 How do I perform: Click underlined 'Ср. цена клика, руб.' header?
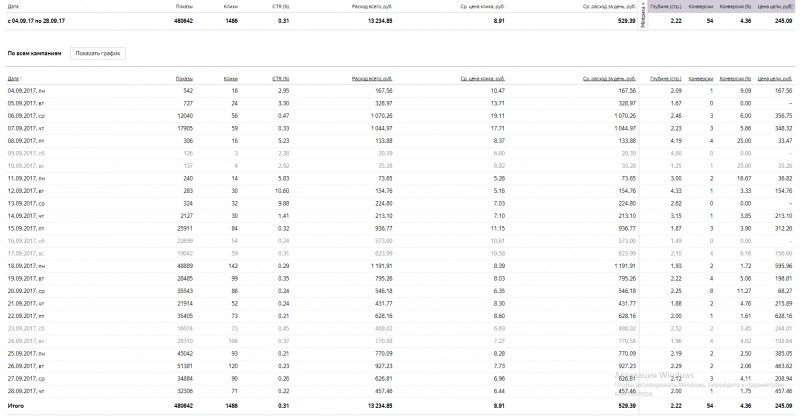click(482, 78)
